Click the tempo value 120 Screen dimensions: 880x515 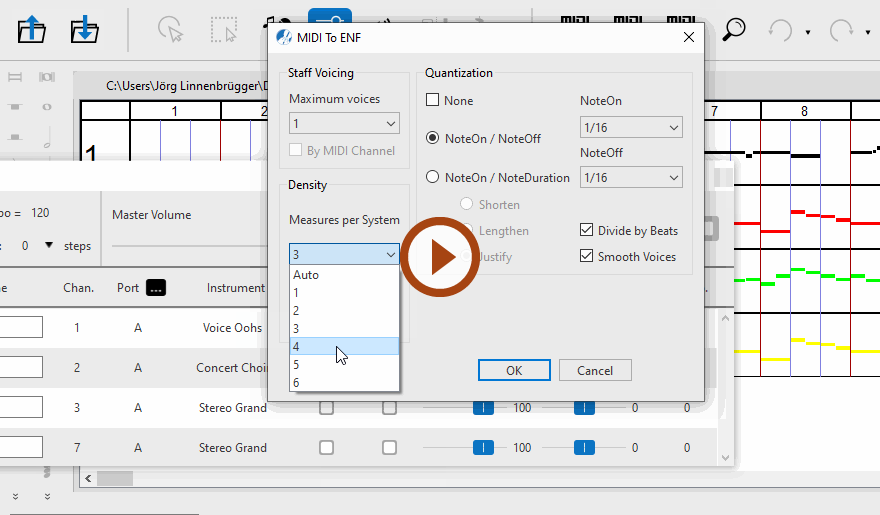click(40, 213)
